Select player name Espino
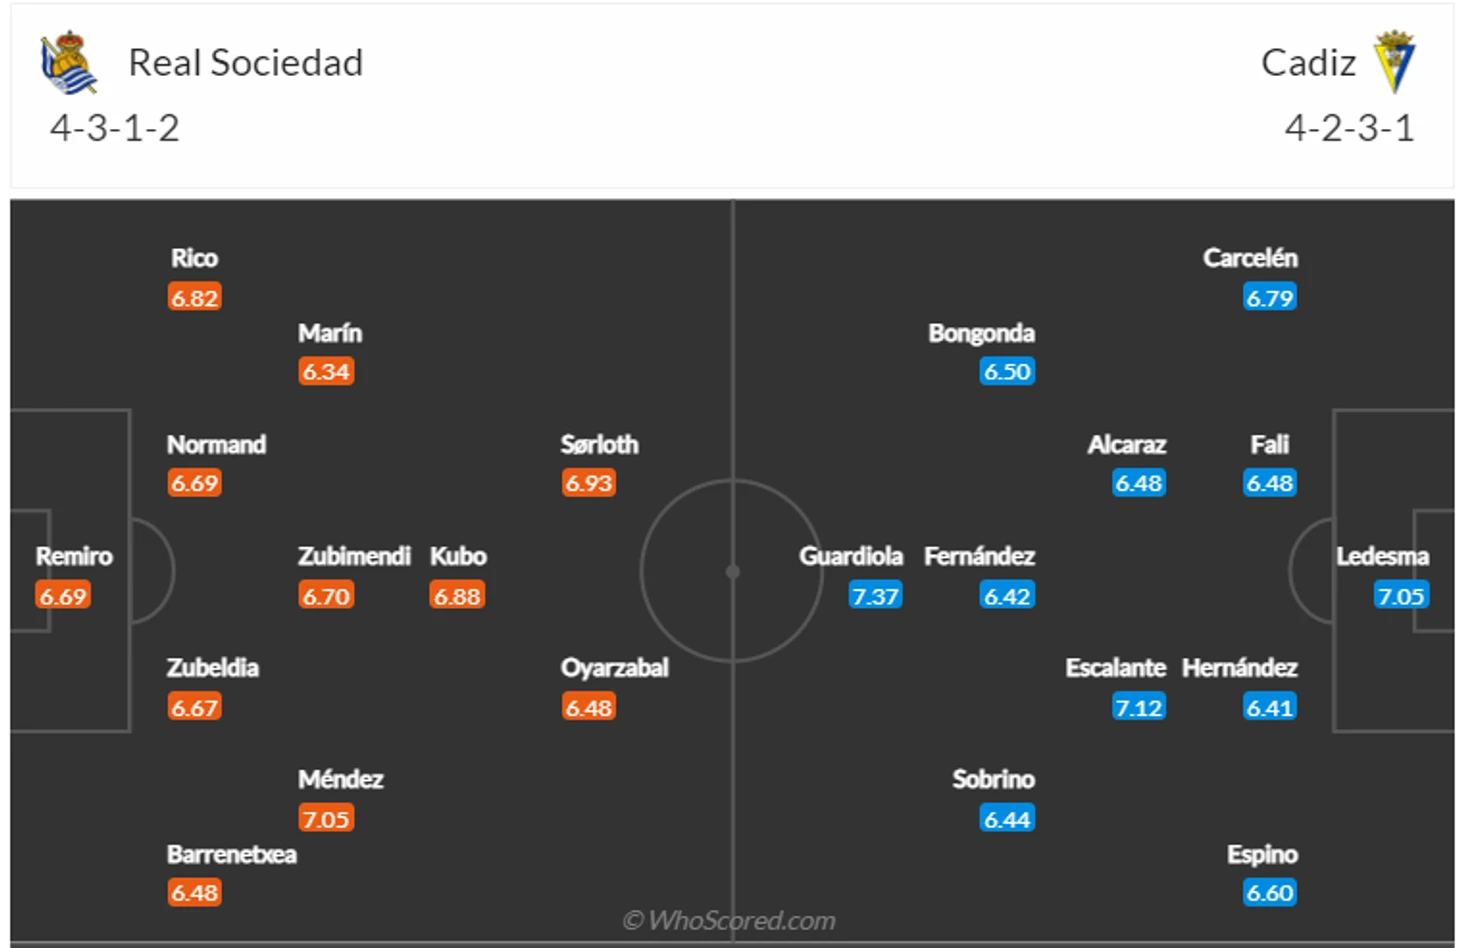Viewport: 1460px width, 948px height. (x=1262, y=855)
